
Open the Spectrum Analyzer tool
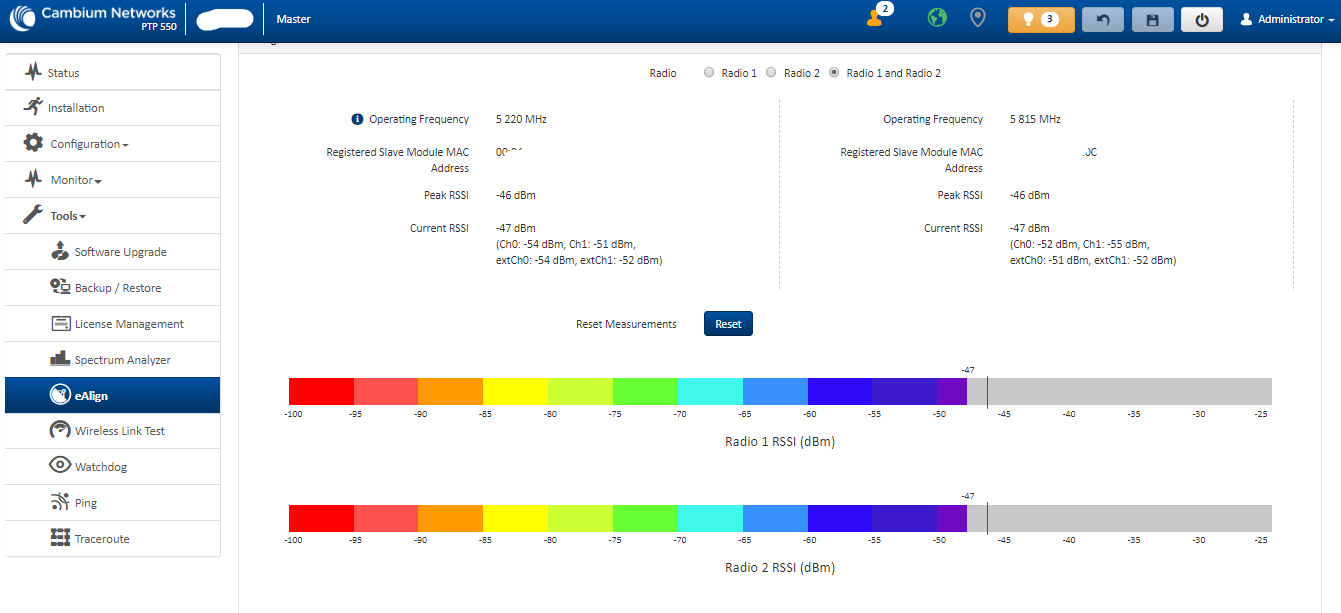click(122, 360)
